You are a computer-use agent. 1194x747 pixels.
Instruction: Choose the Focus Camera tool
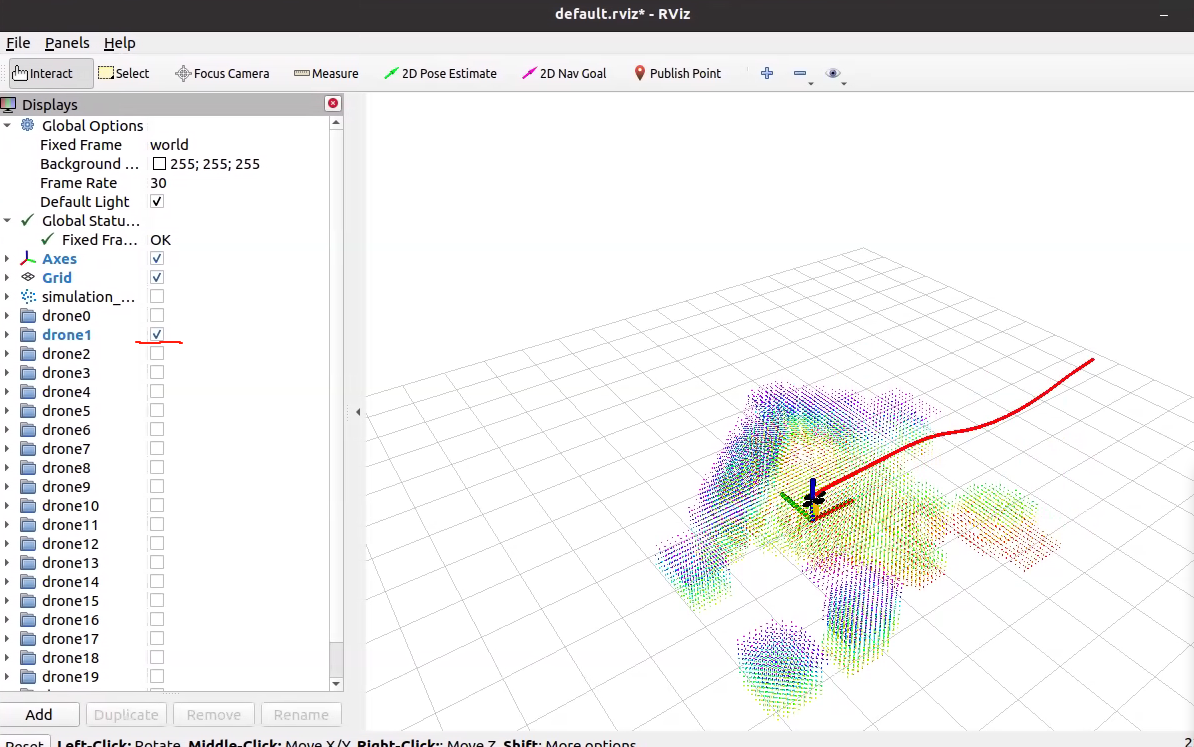click(x=222, y=73)
